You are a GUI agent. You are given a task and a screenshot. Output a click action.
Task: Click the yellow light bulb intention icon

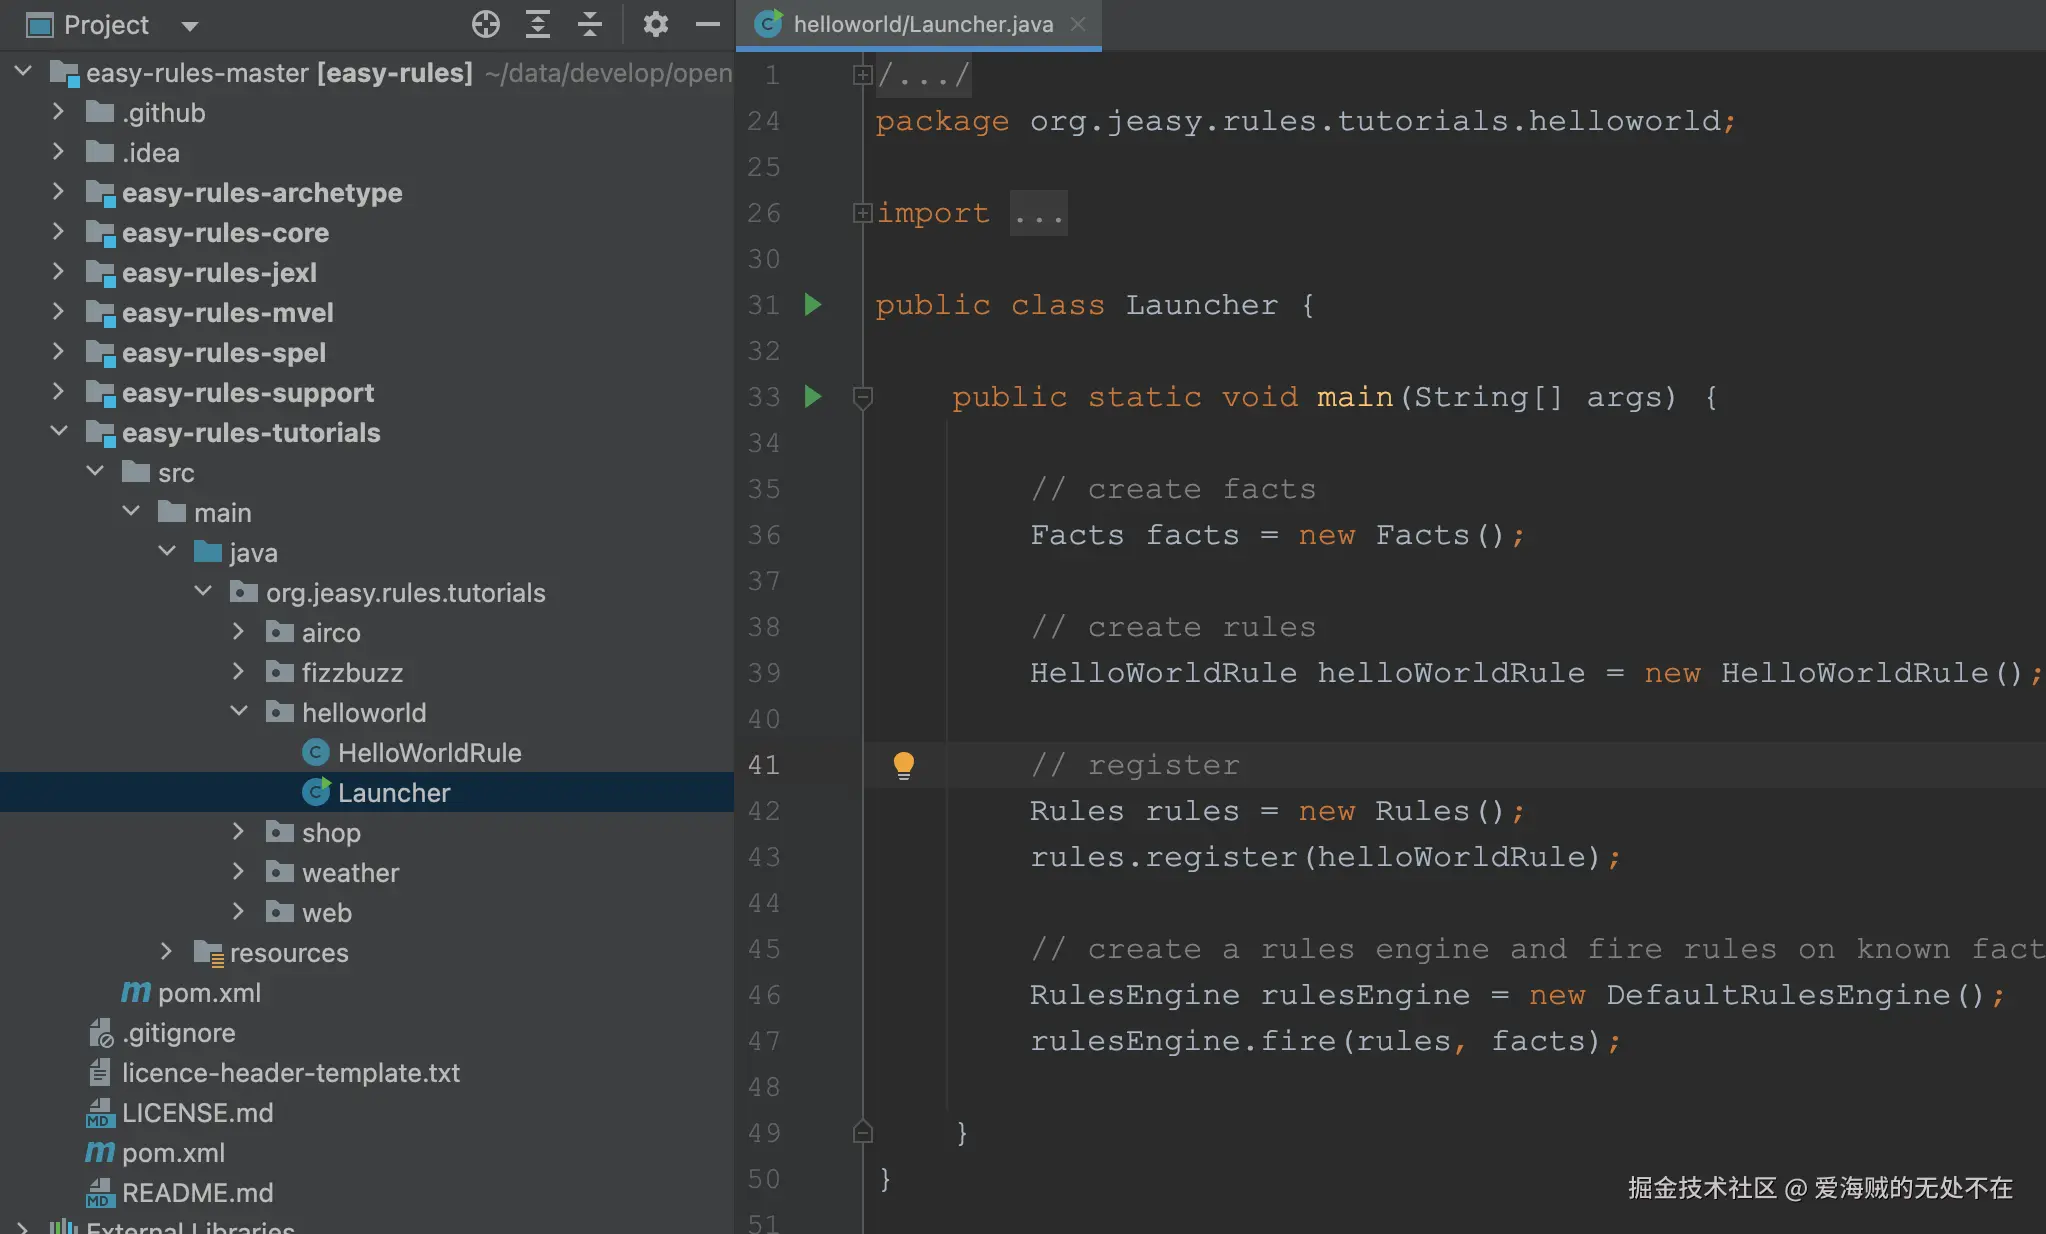(x=903, y=765)
